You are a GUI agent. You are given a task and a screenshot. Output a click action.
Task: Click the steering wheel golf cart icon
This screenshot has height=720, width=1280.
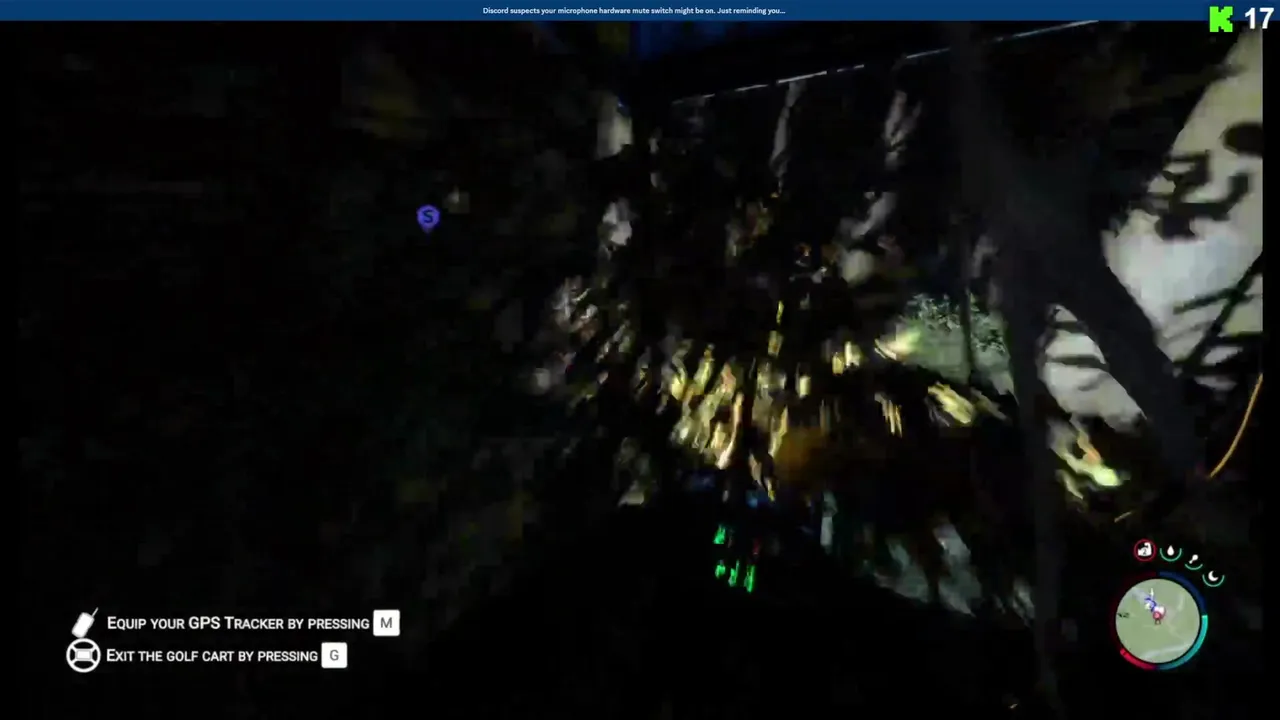click(83, 656)
